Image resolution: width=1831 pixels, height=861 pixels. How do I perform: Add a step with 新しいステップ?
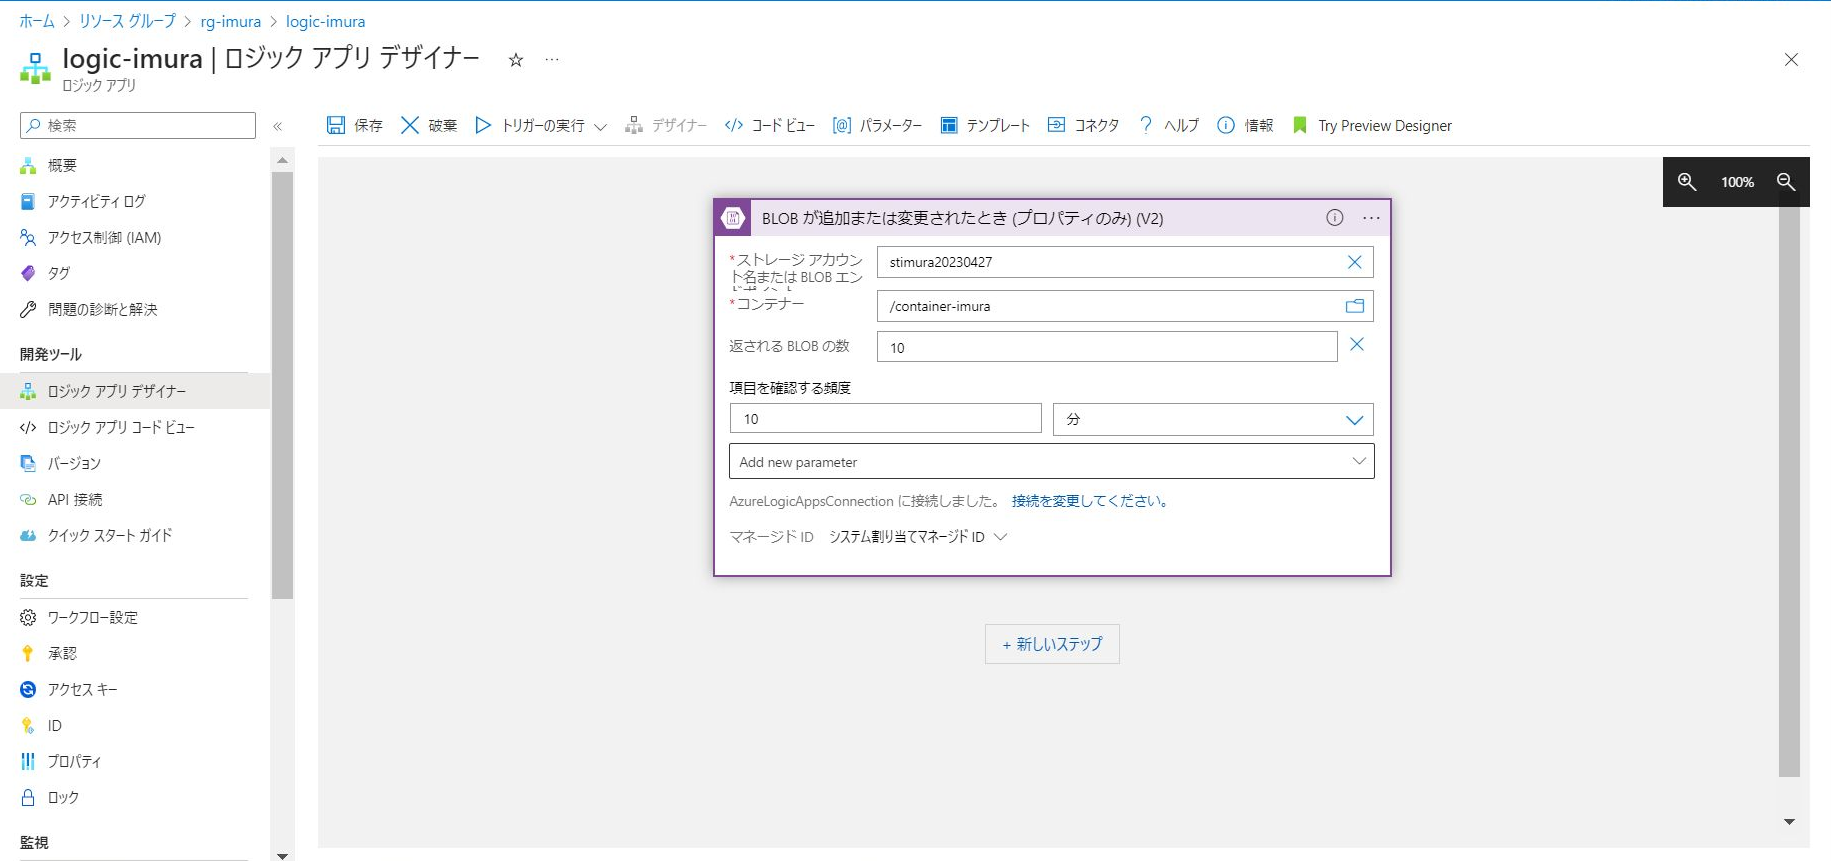1052,644
